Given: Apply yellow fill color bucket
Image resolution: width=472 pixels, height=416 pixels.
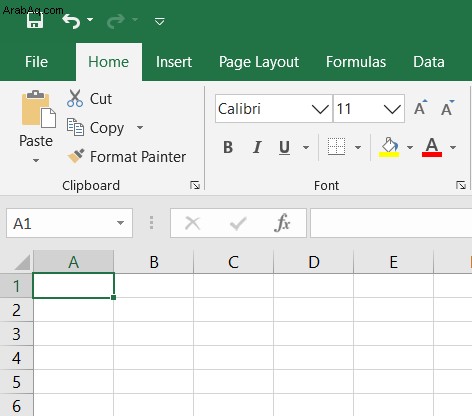Looking at the screenshot, I should tap(389, 147).
